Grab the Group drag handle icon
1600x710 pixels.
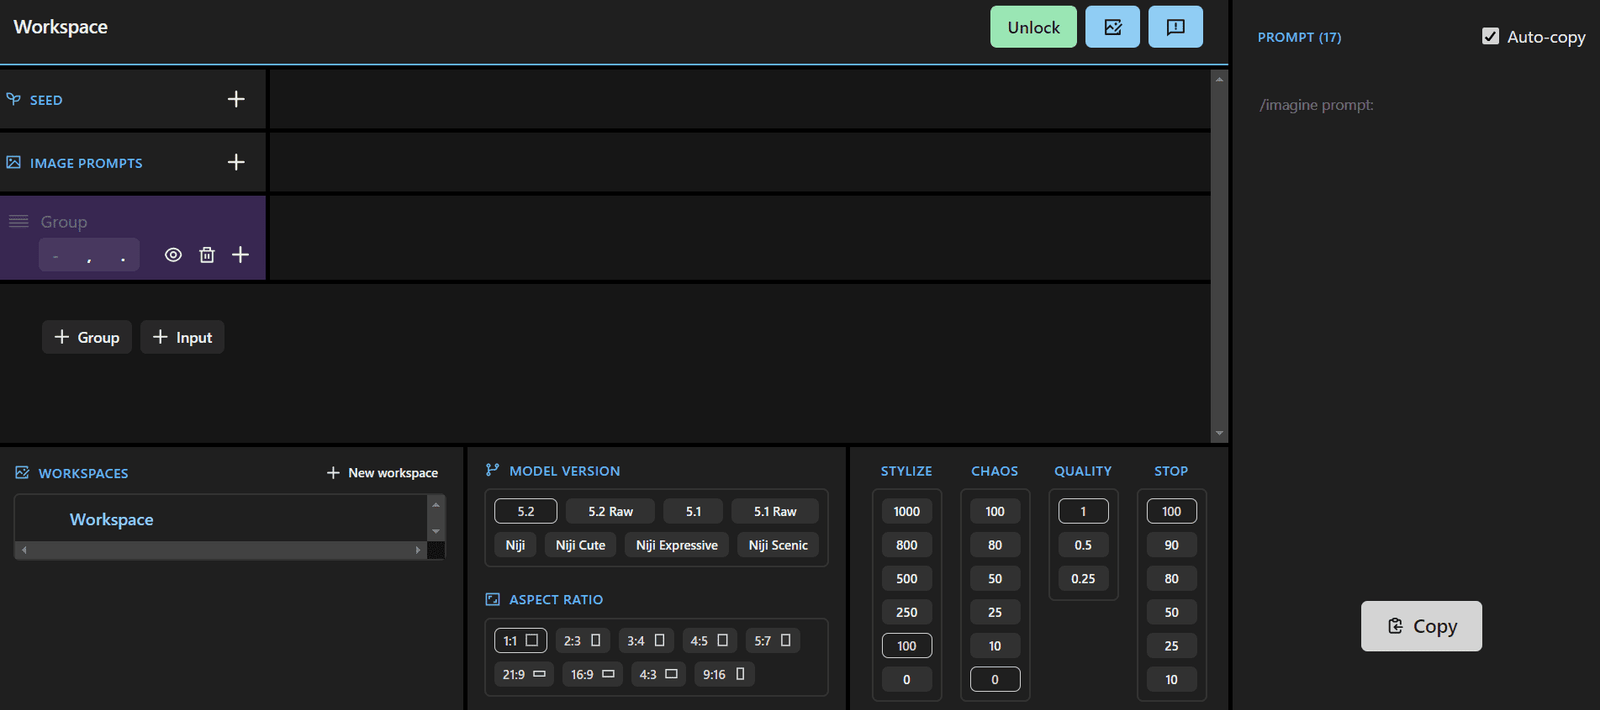pos(19,221)
